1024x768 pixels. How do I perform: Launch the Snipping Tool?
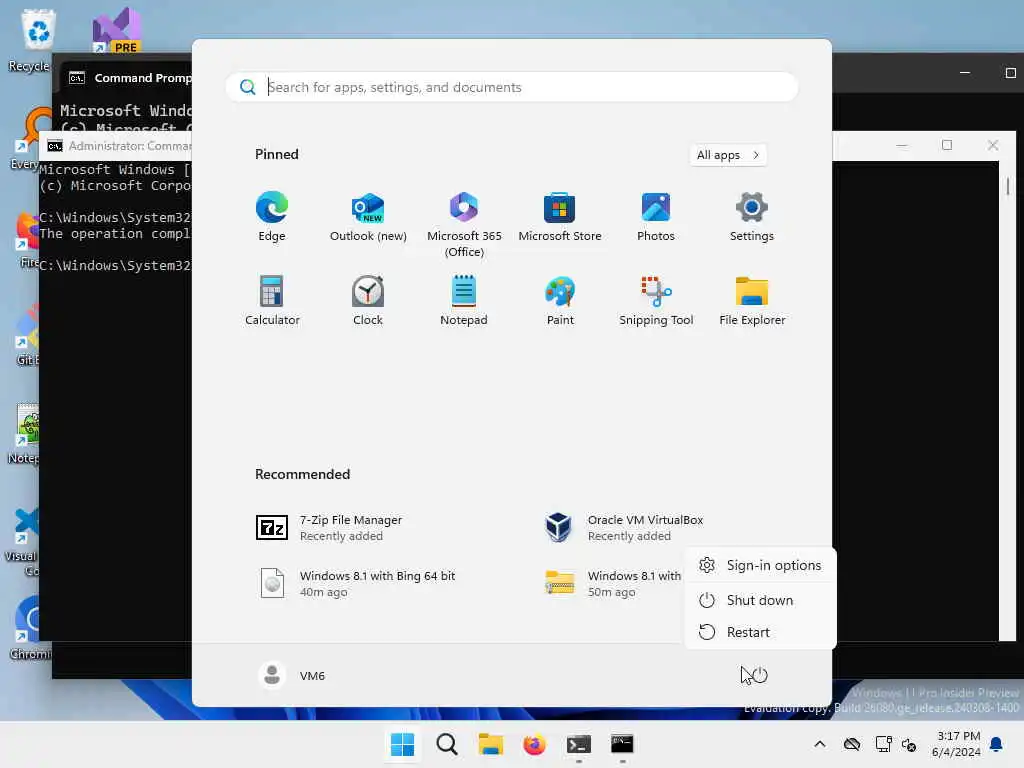point(656,300)
